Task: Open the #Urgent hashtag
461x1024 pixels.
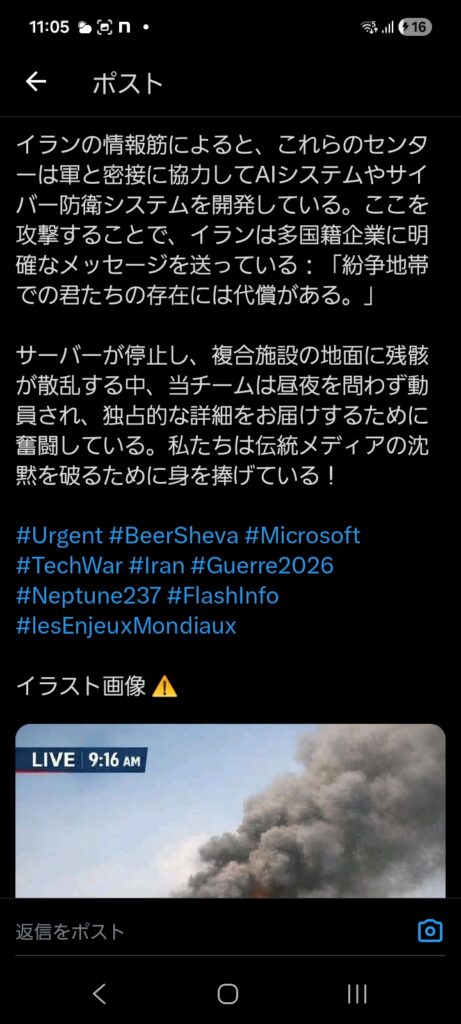Action: coord(59,536)
